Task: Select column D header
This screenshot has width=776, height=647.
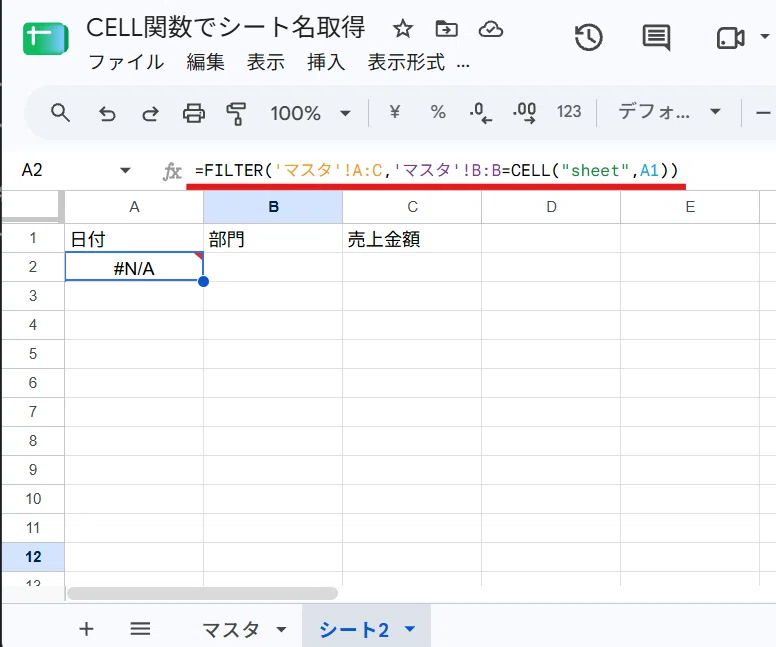Action: point(551,207)
